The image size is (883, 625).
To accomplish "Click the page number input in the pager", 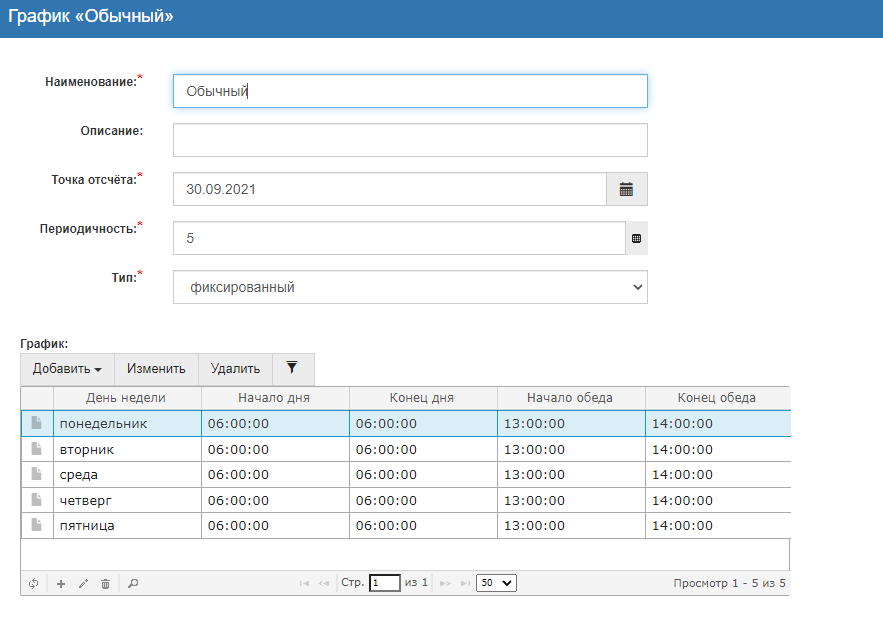I will [x=384, y=582].
